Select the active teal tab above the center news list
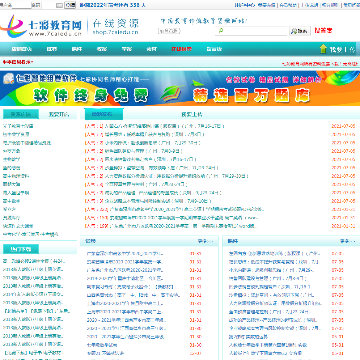Viewport: 360px width, 360px height. pyautogui.click(x=104, y=114)
